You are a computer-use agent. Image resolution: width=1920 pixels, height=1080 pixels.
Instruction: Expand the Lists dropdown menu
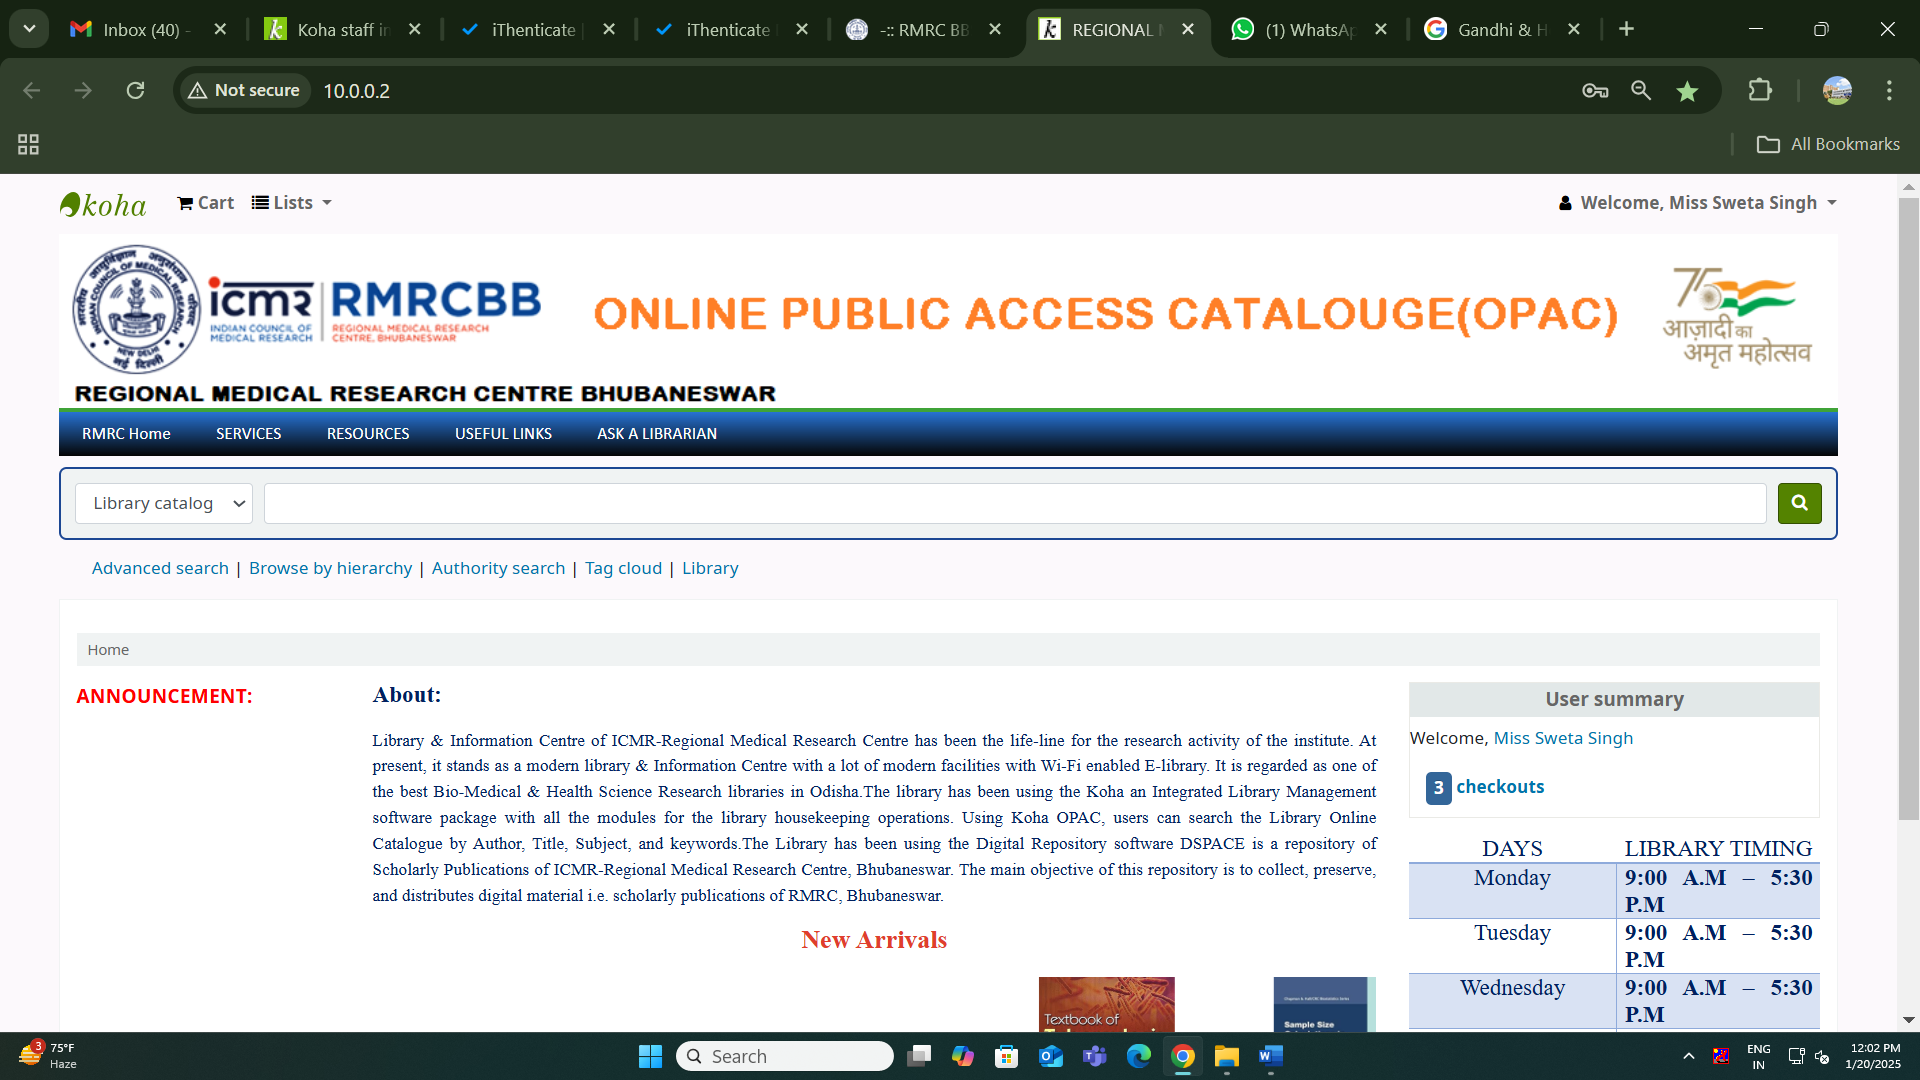291,203
